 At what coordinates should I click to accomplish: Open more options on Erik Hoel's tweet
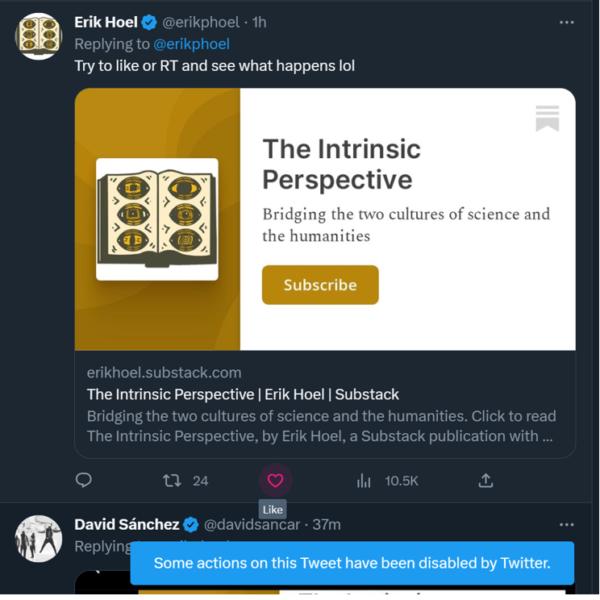pyautogui.click(x=566, y=23)
